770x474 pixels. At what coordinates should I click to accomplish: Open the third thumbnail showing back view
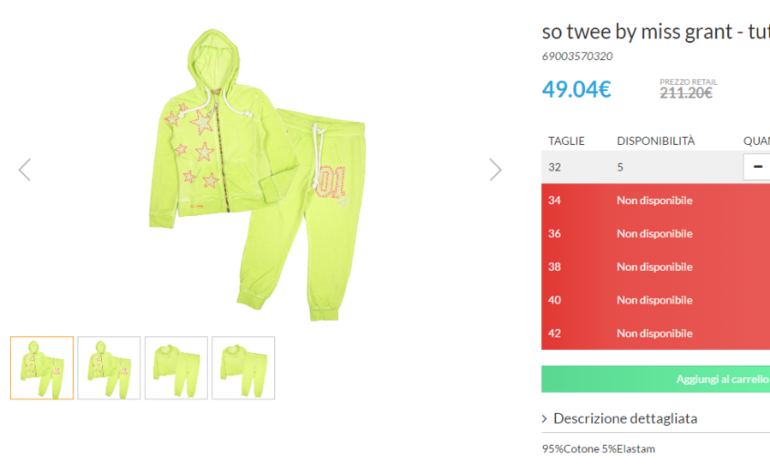pos(176,368)
